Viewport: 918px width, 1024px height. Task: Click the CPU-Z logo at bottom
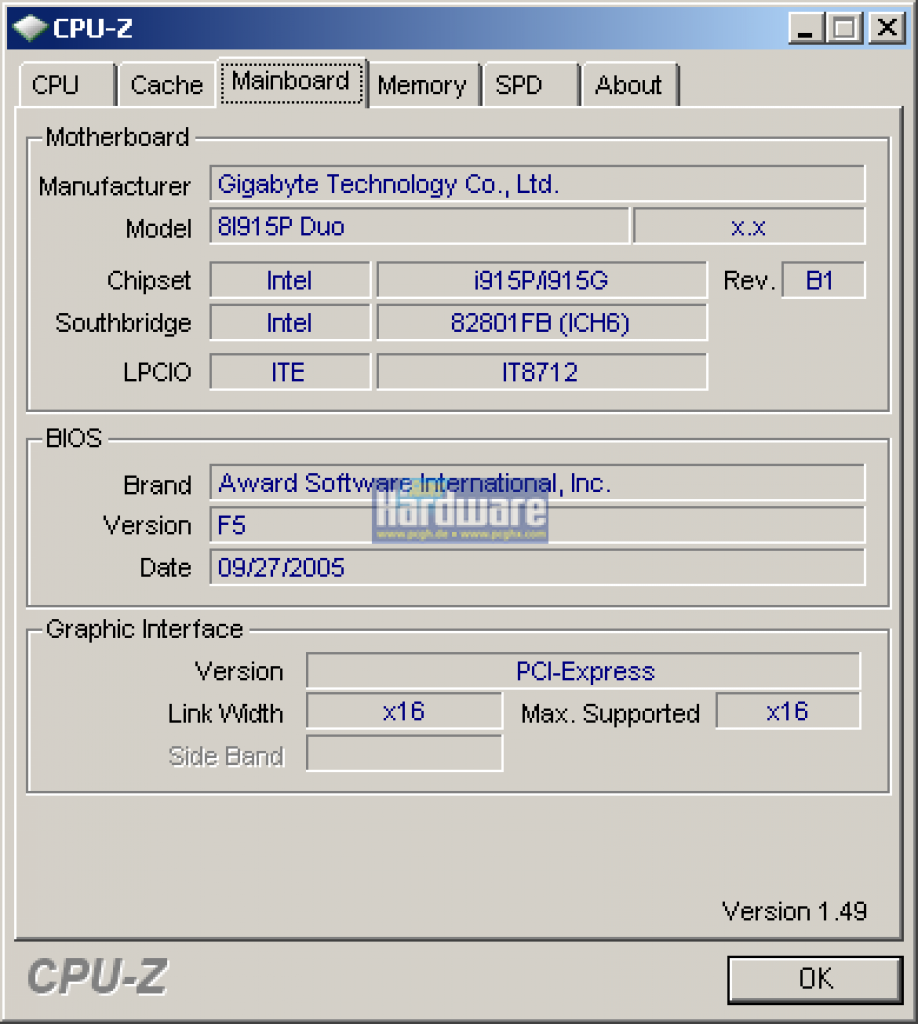pyautogui.click(x=97, y=977)
